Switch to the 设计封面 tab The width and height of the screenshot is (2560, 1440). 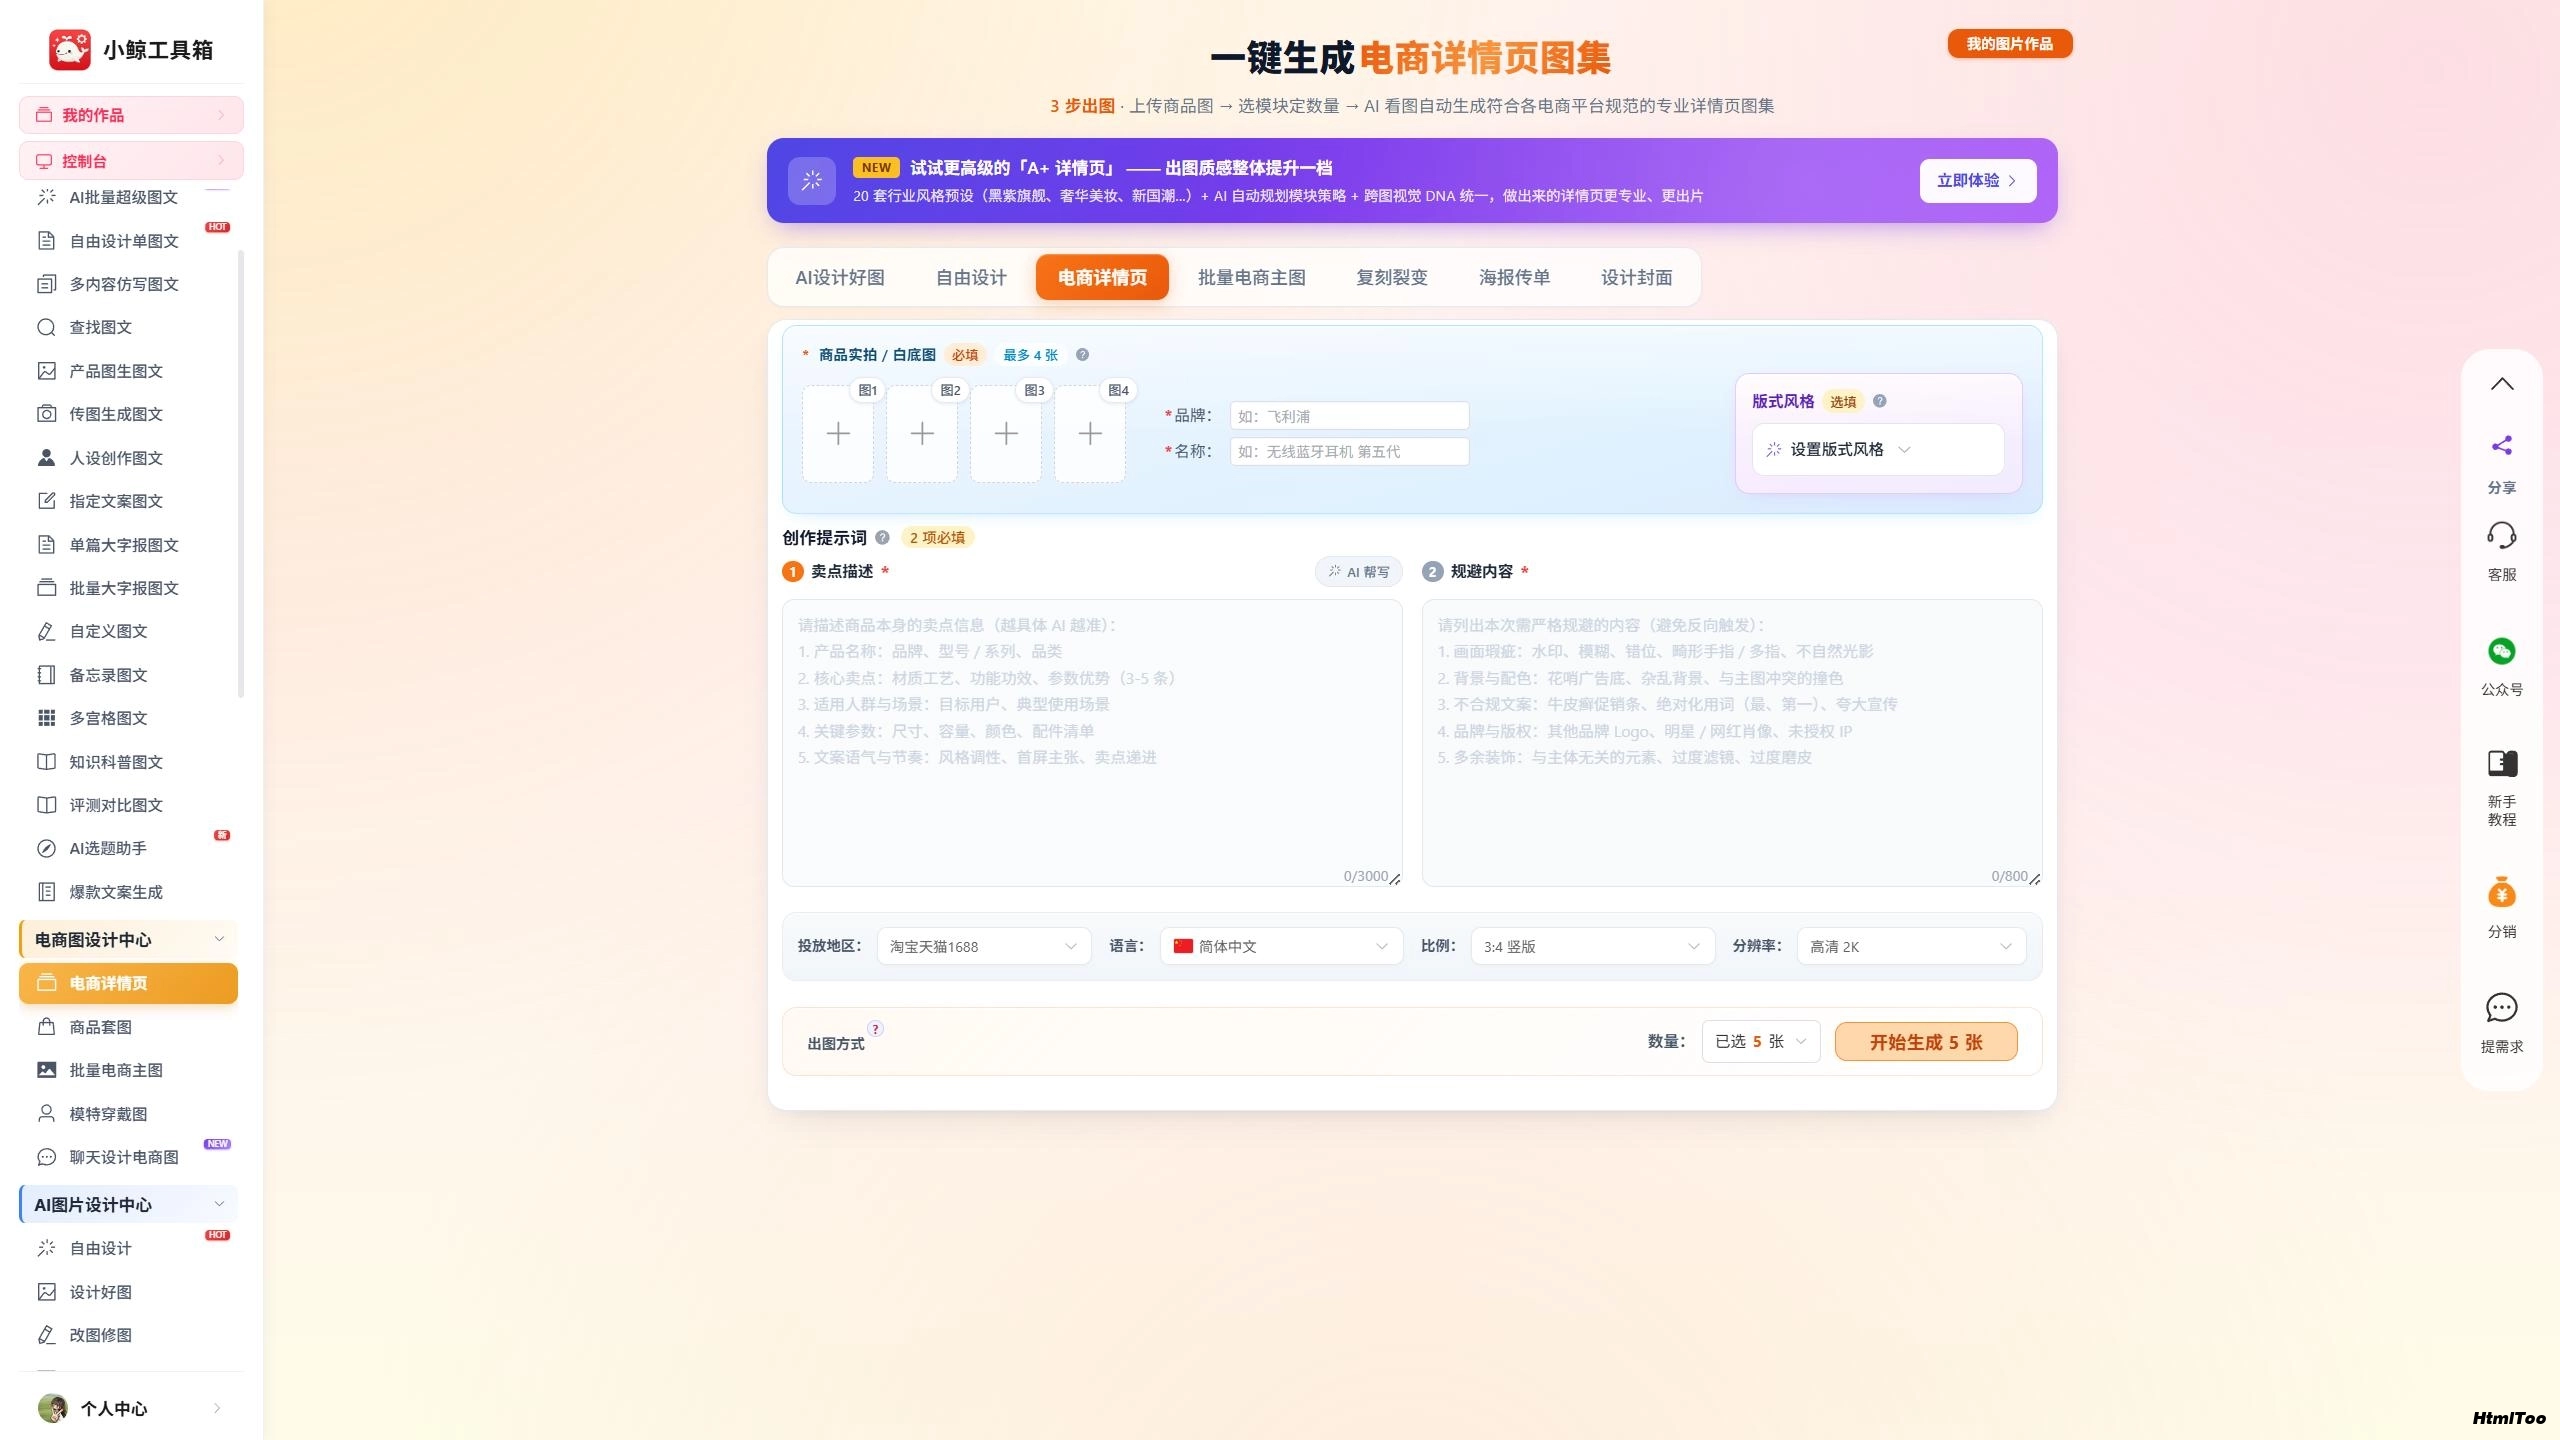(x=1637, y=277)
